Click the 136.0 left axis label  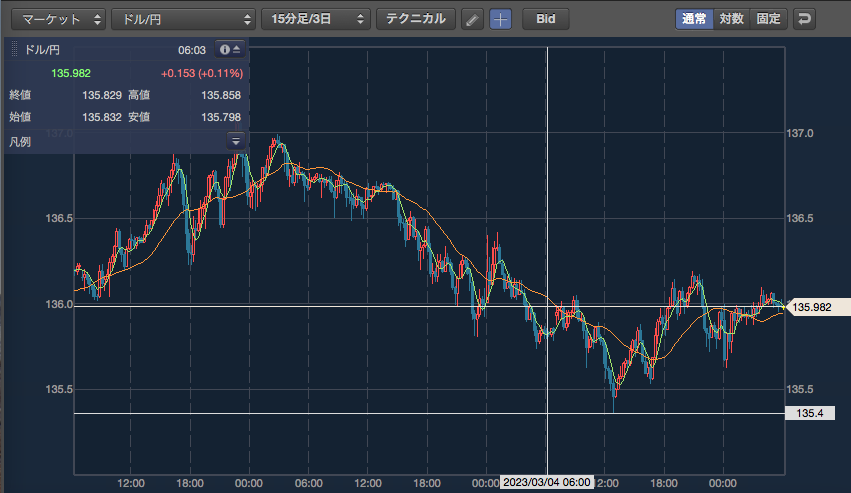(x=59, y=304)
